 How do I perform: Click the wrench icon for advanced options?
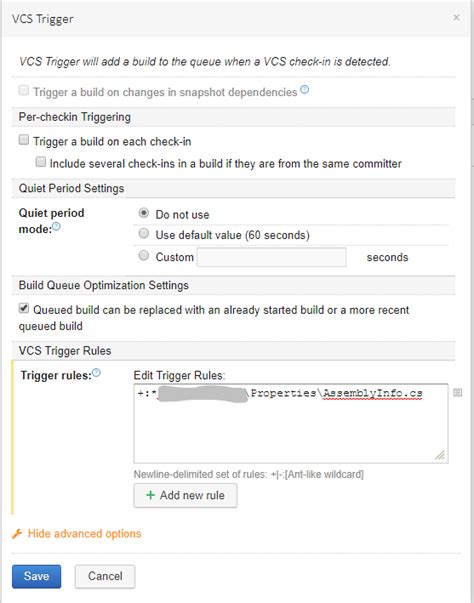click(x=17, y=534)
